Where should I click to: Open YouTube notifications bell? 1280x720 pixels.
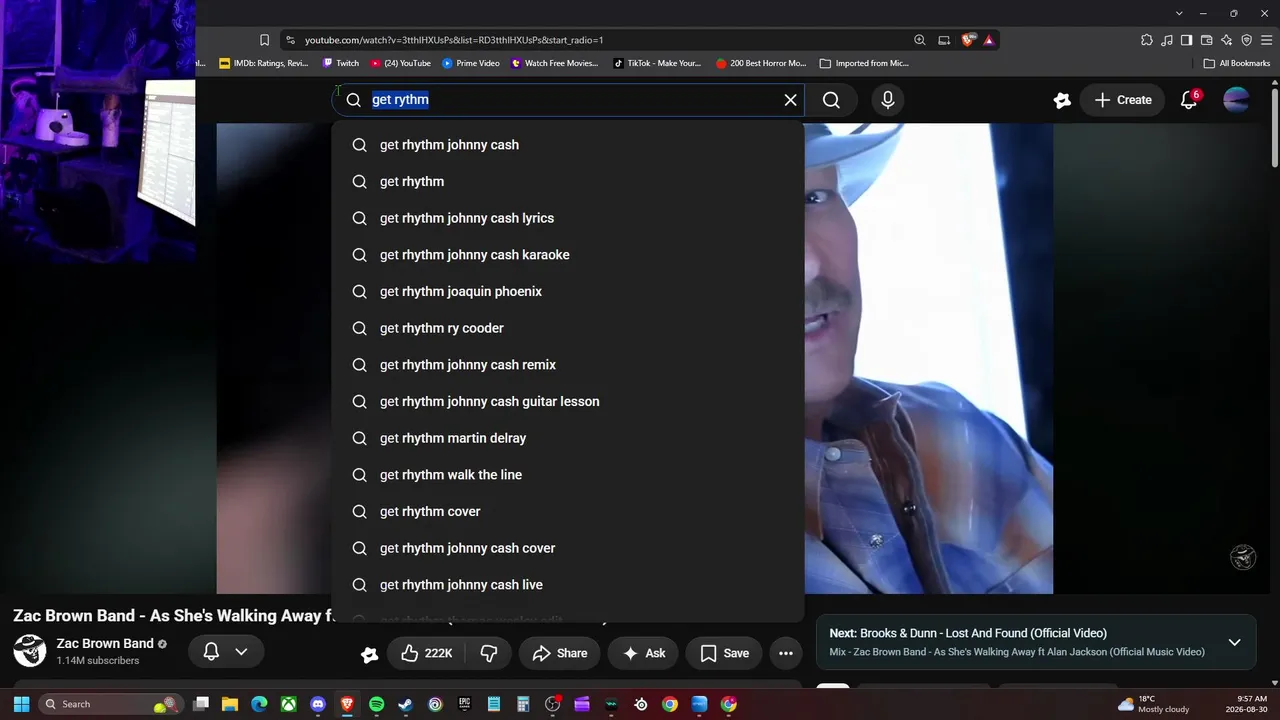[1189, 100]
